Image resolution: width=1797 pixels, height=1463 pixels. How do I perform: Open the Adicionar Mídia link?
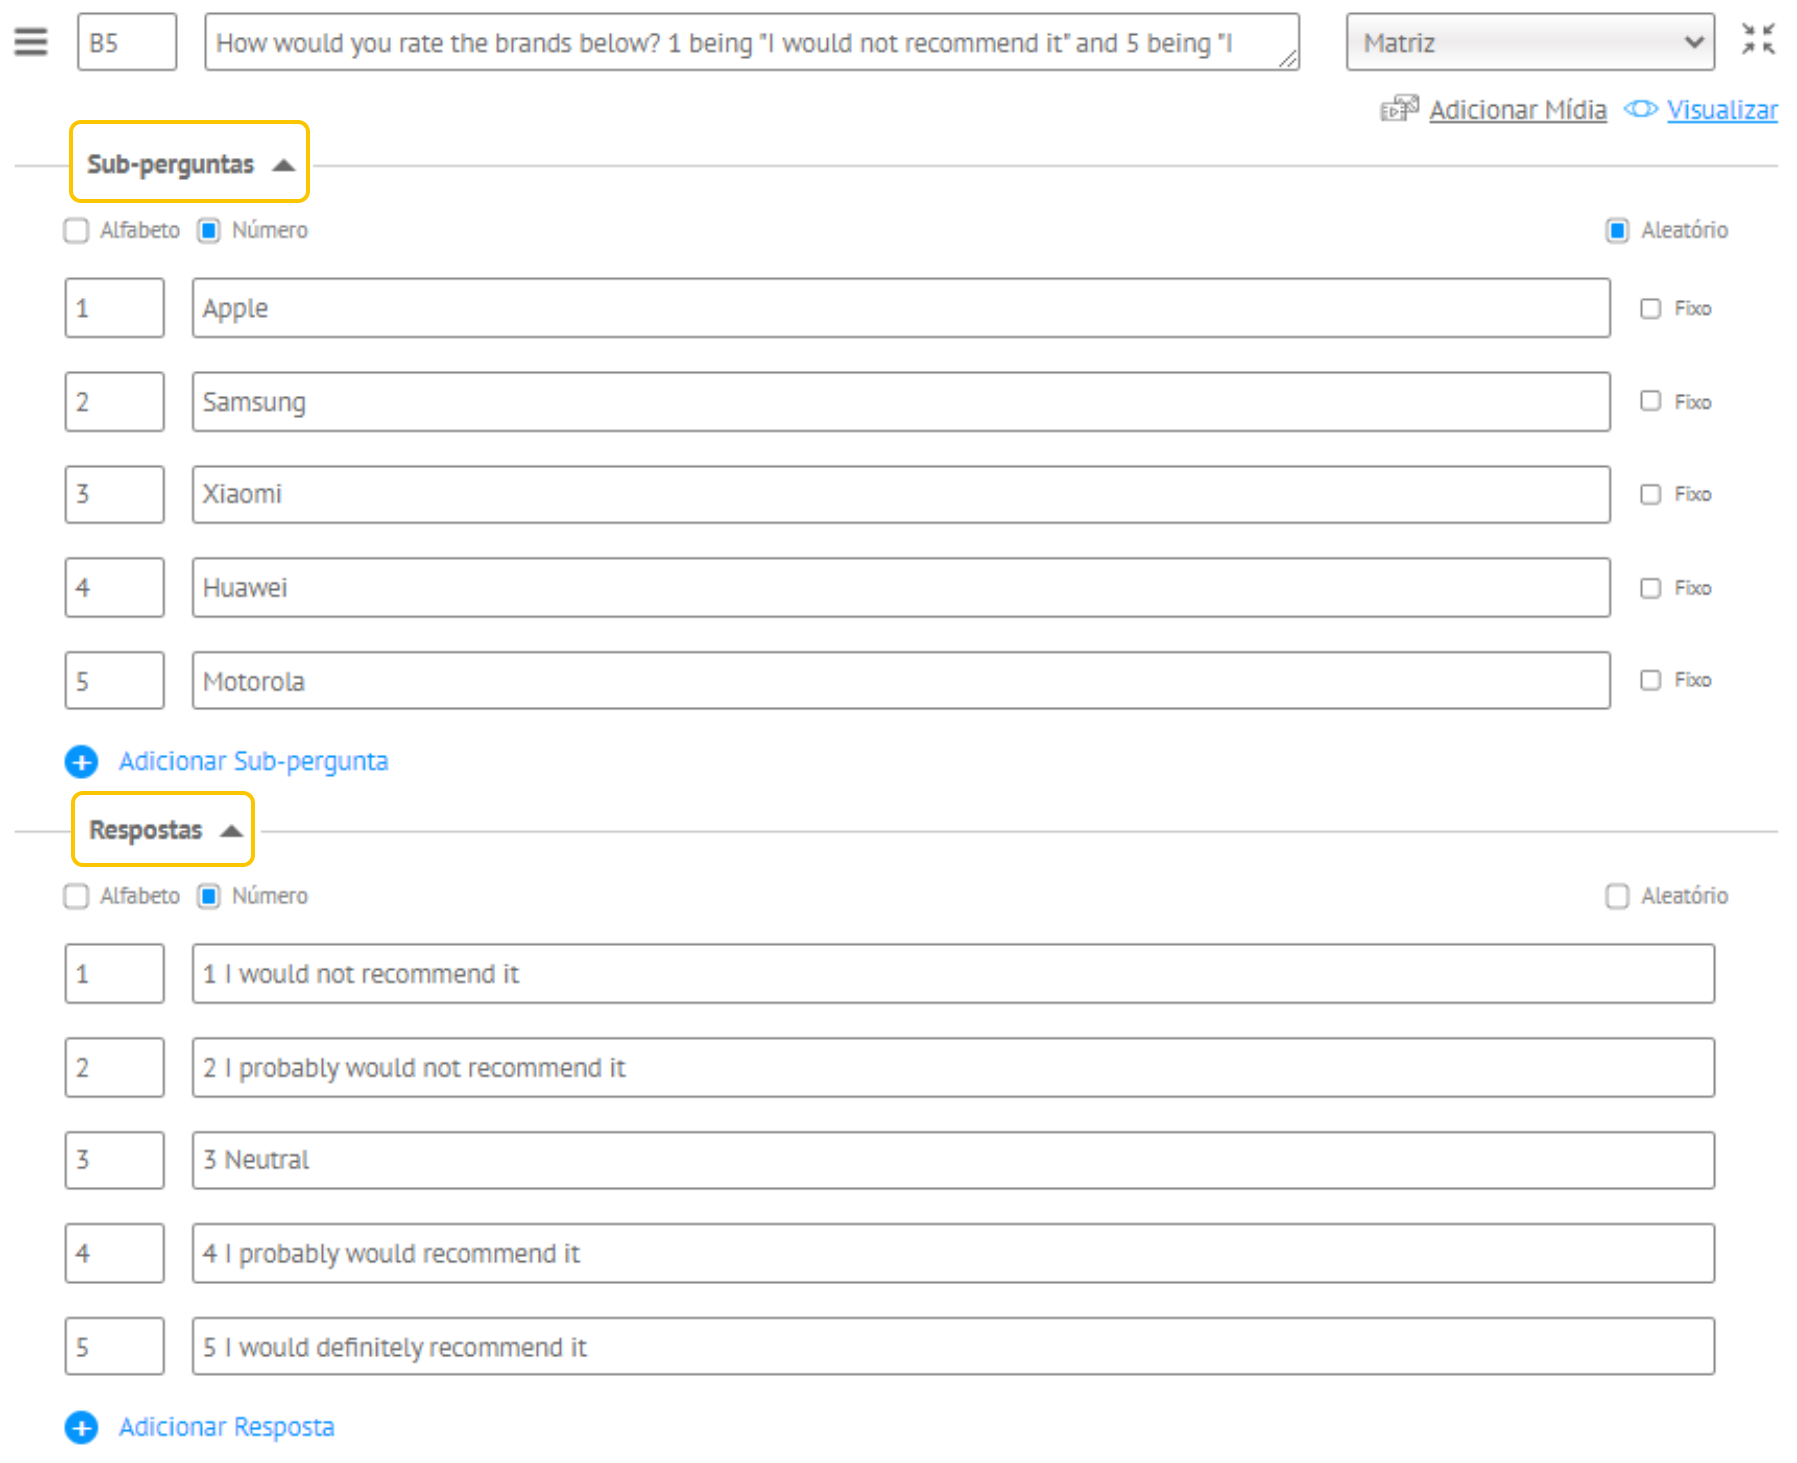pyautogui.click(x=1517, y=109)
